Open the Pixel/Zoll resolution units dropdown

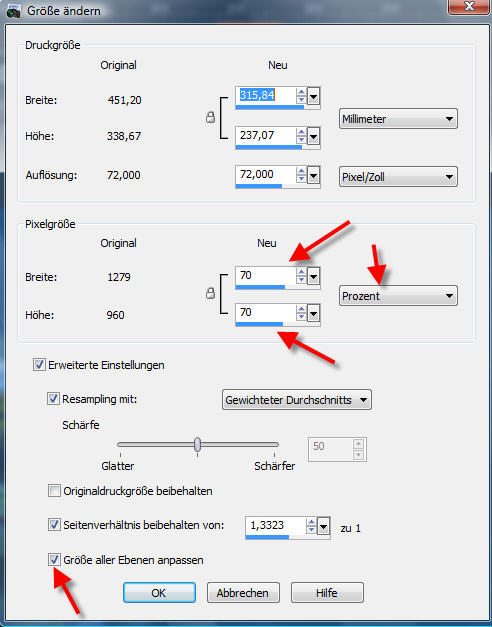398,177
